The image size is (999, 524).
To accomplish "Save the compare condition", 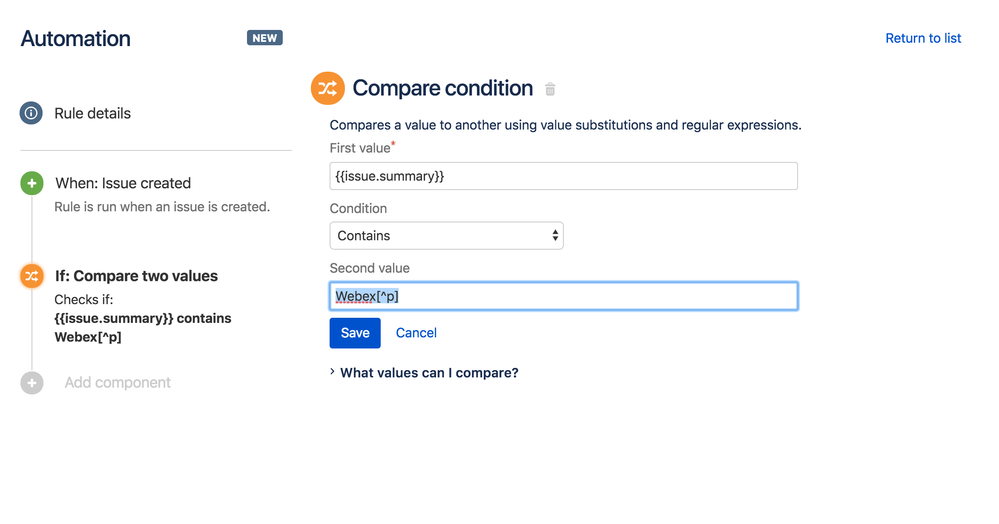I will click(x=355, y=333).
